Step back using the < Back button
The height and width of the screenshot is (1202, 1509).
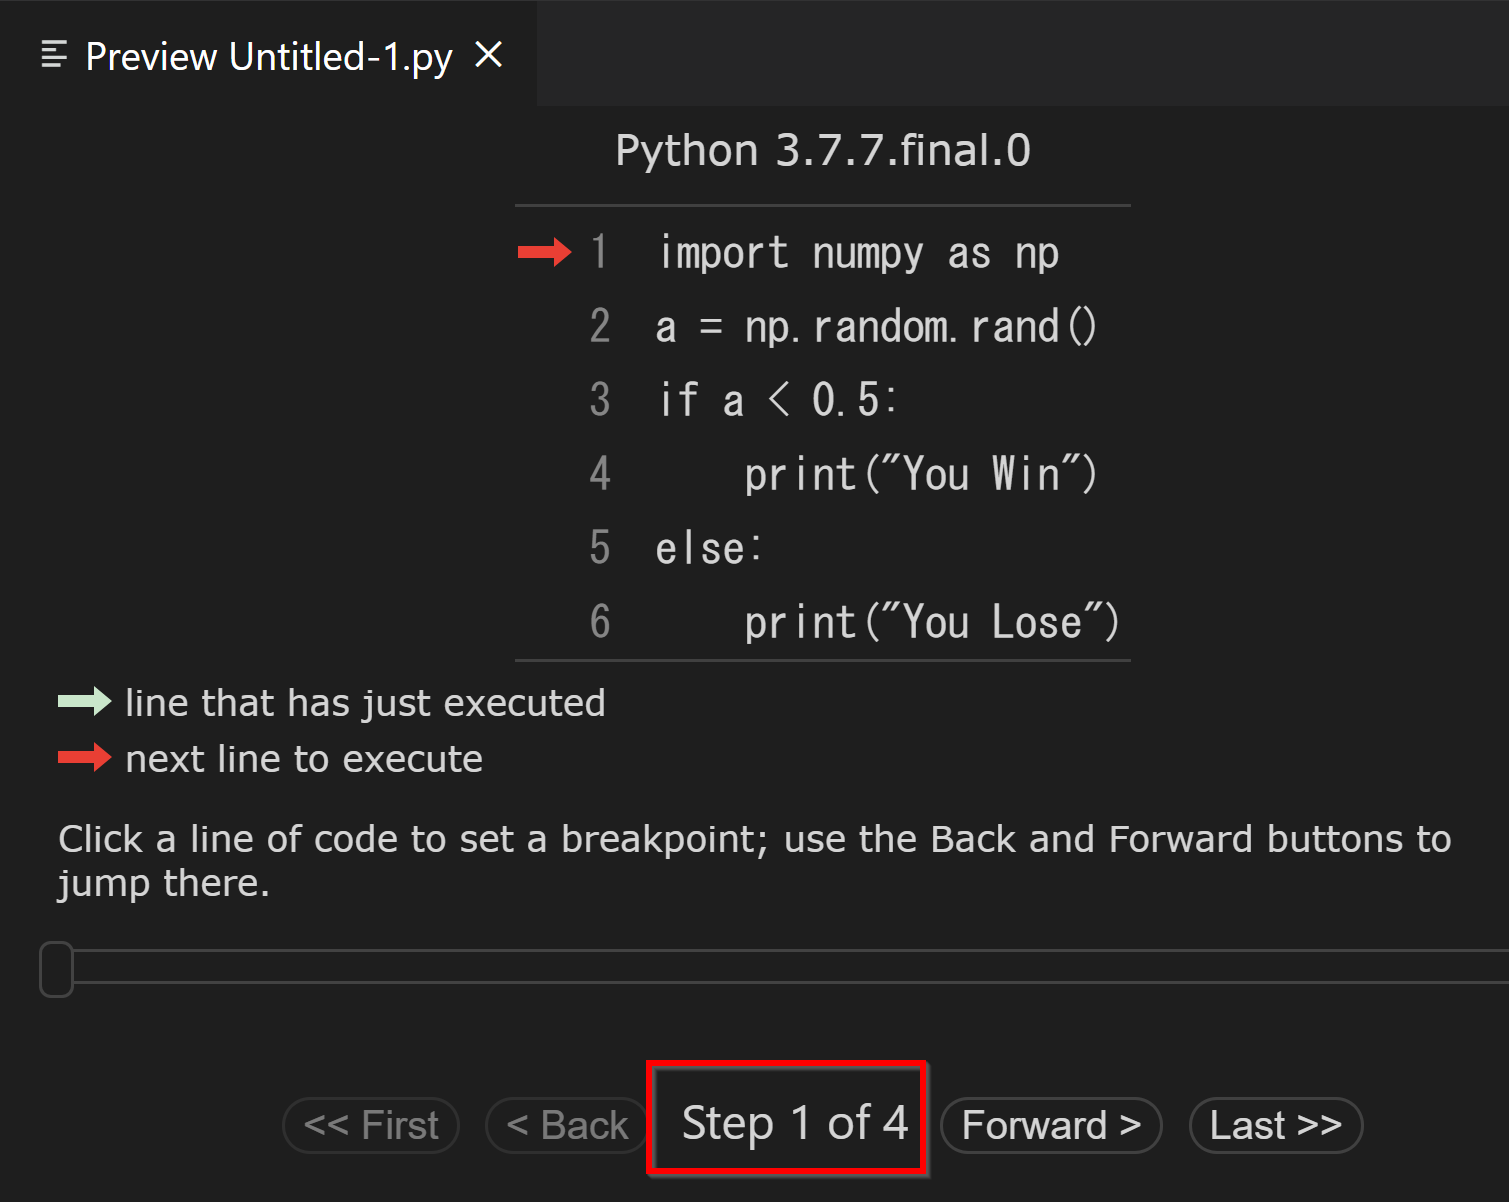tap(567, 1125)
